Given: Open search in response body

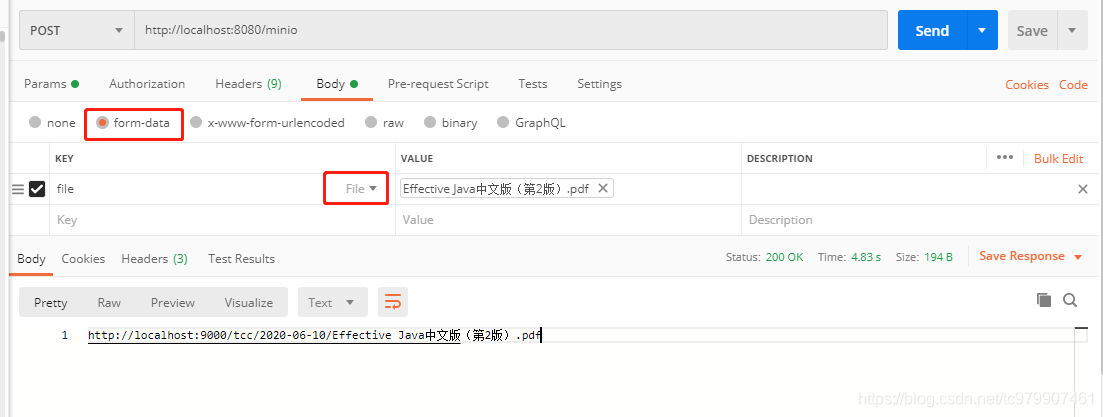Looking at the screenshot, I should point(1070,300).
